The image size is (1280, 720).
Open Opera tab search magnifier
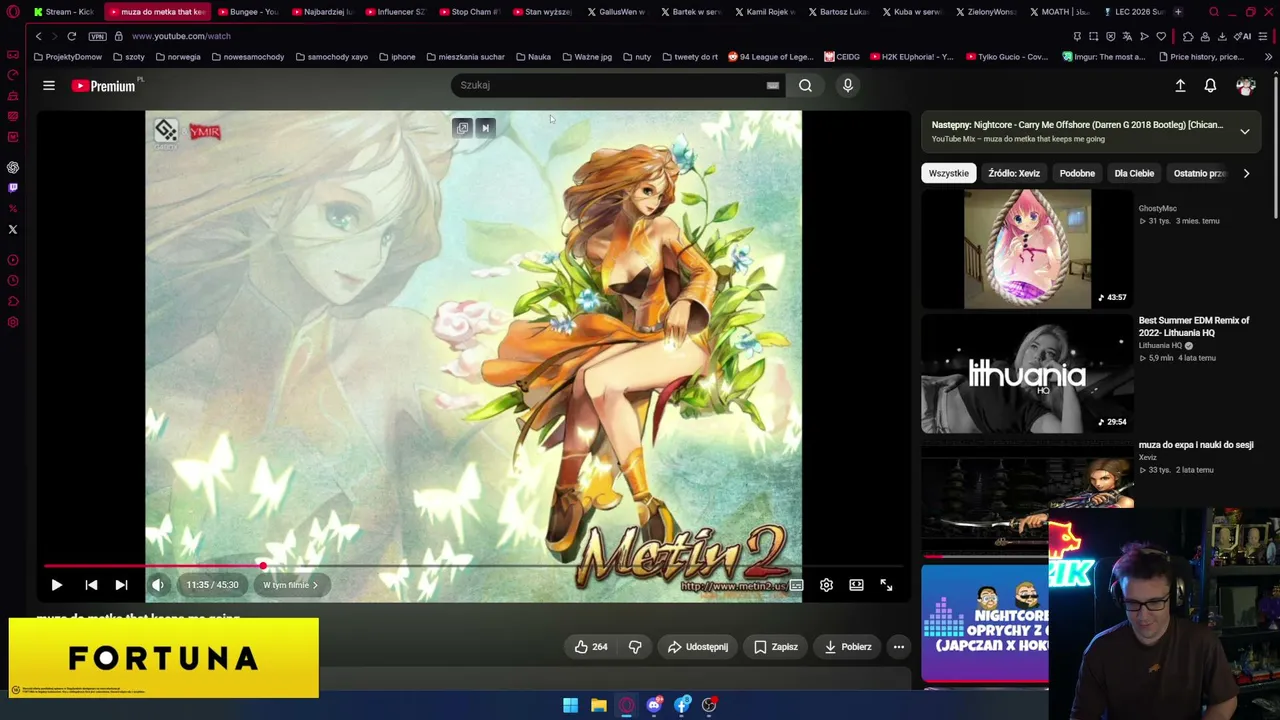pyautogui.click(x=1214, y=12)
